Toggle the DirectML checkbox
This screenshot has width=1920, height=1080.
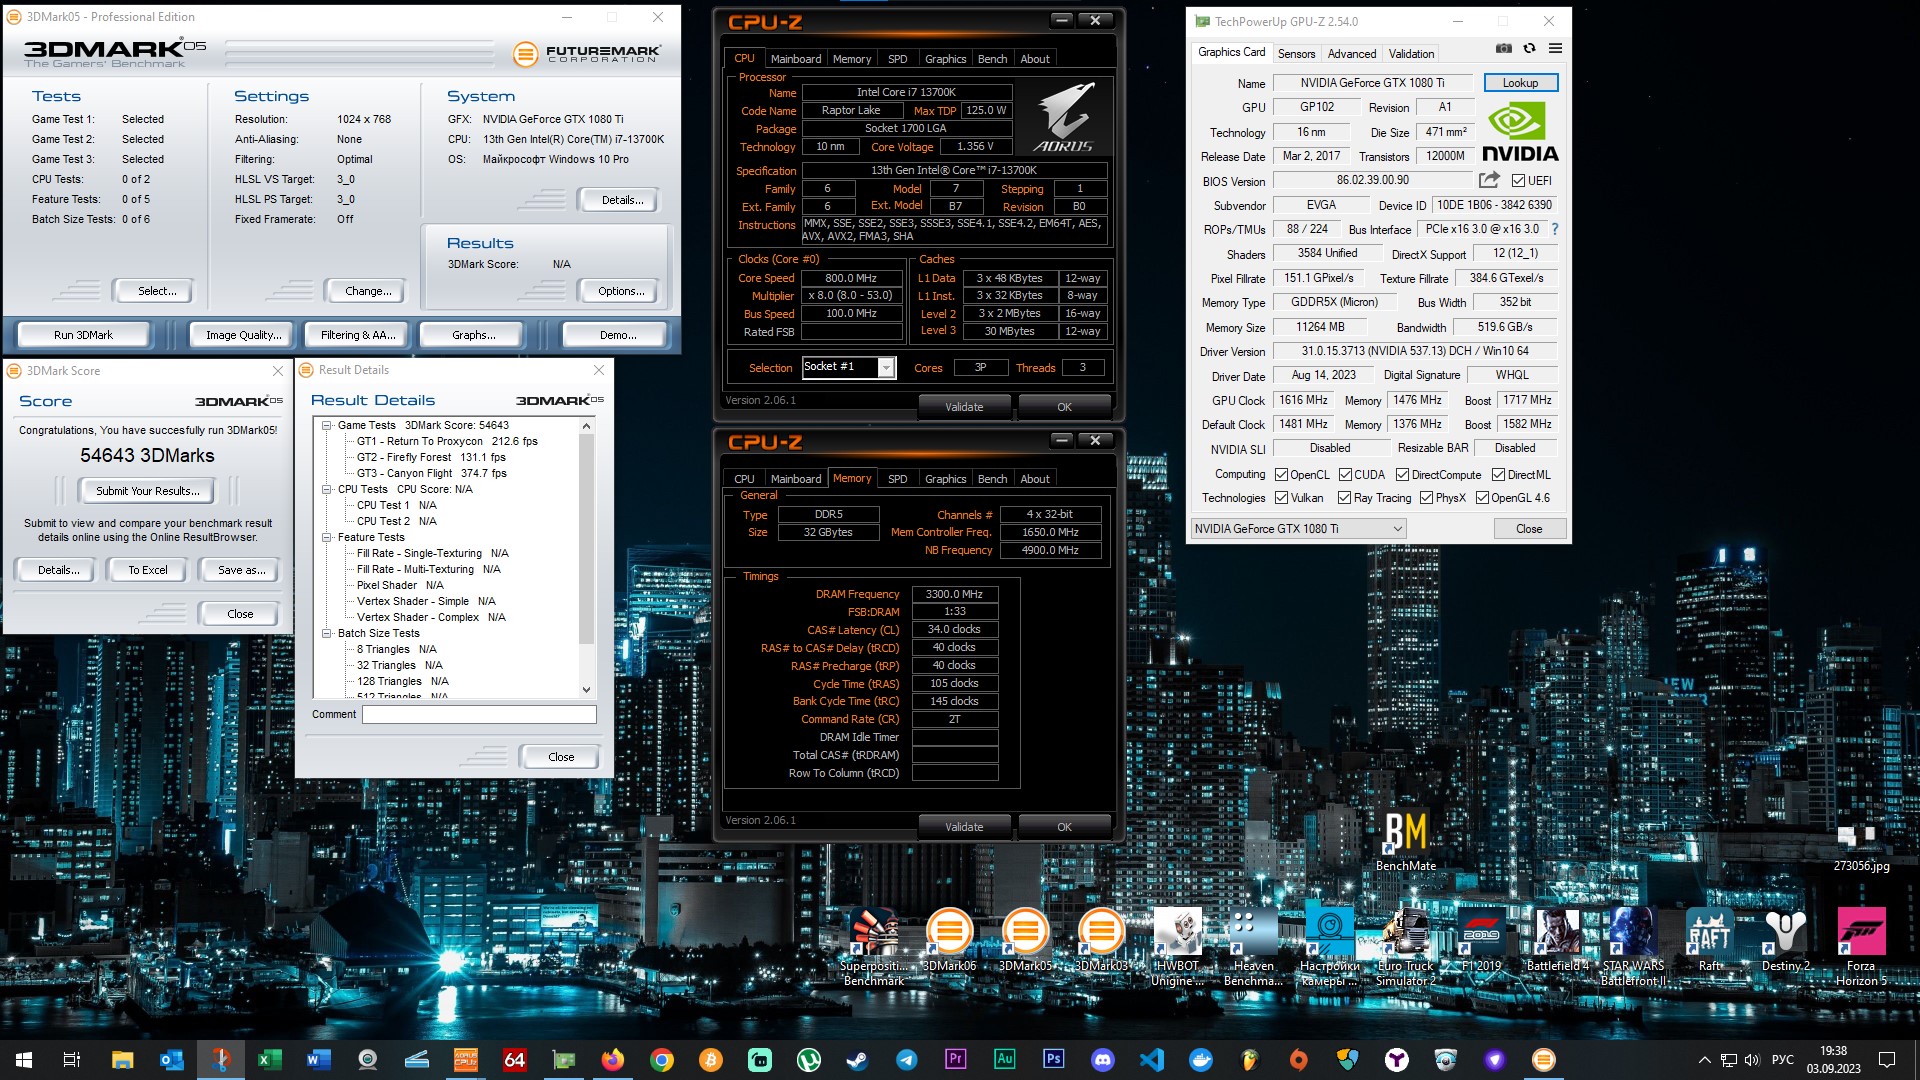[1498, 475]
